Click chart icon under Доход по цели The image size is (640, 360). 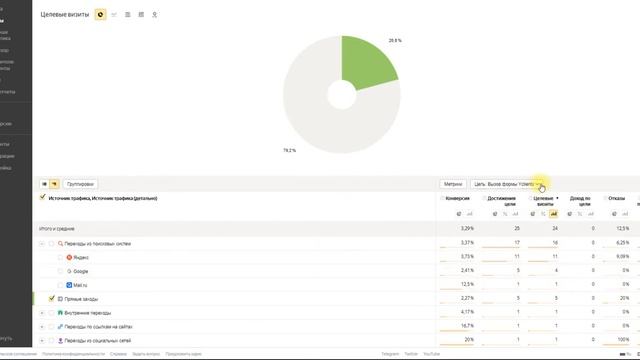click(x=590, y=214)
